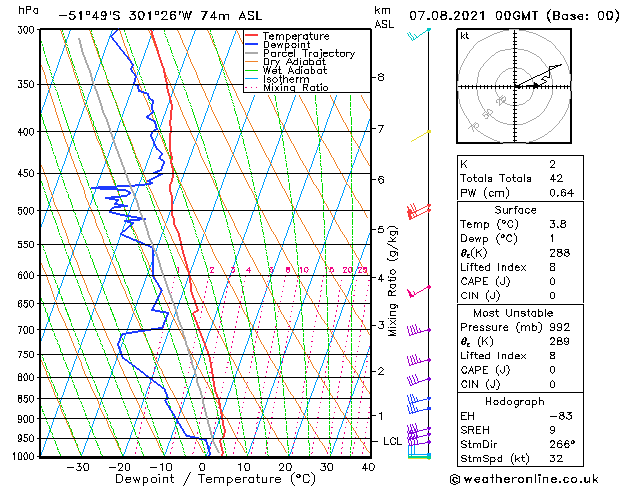This screenshot has height=486, width=629.
Task: Click the 750 hPa pressure label
Action: point(28,354)
